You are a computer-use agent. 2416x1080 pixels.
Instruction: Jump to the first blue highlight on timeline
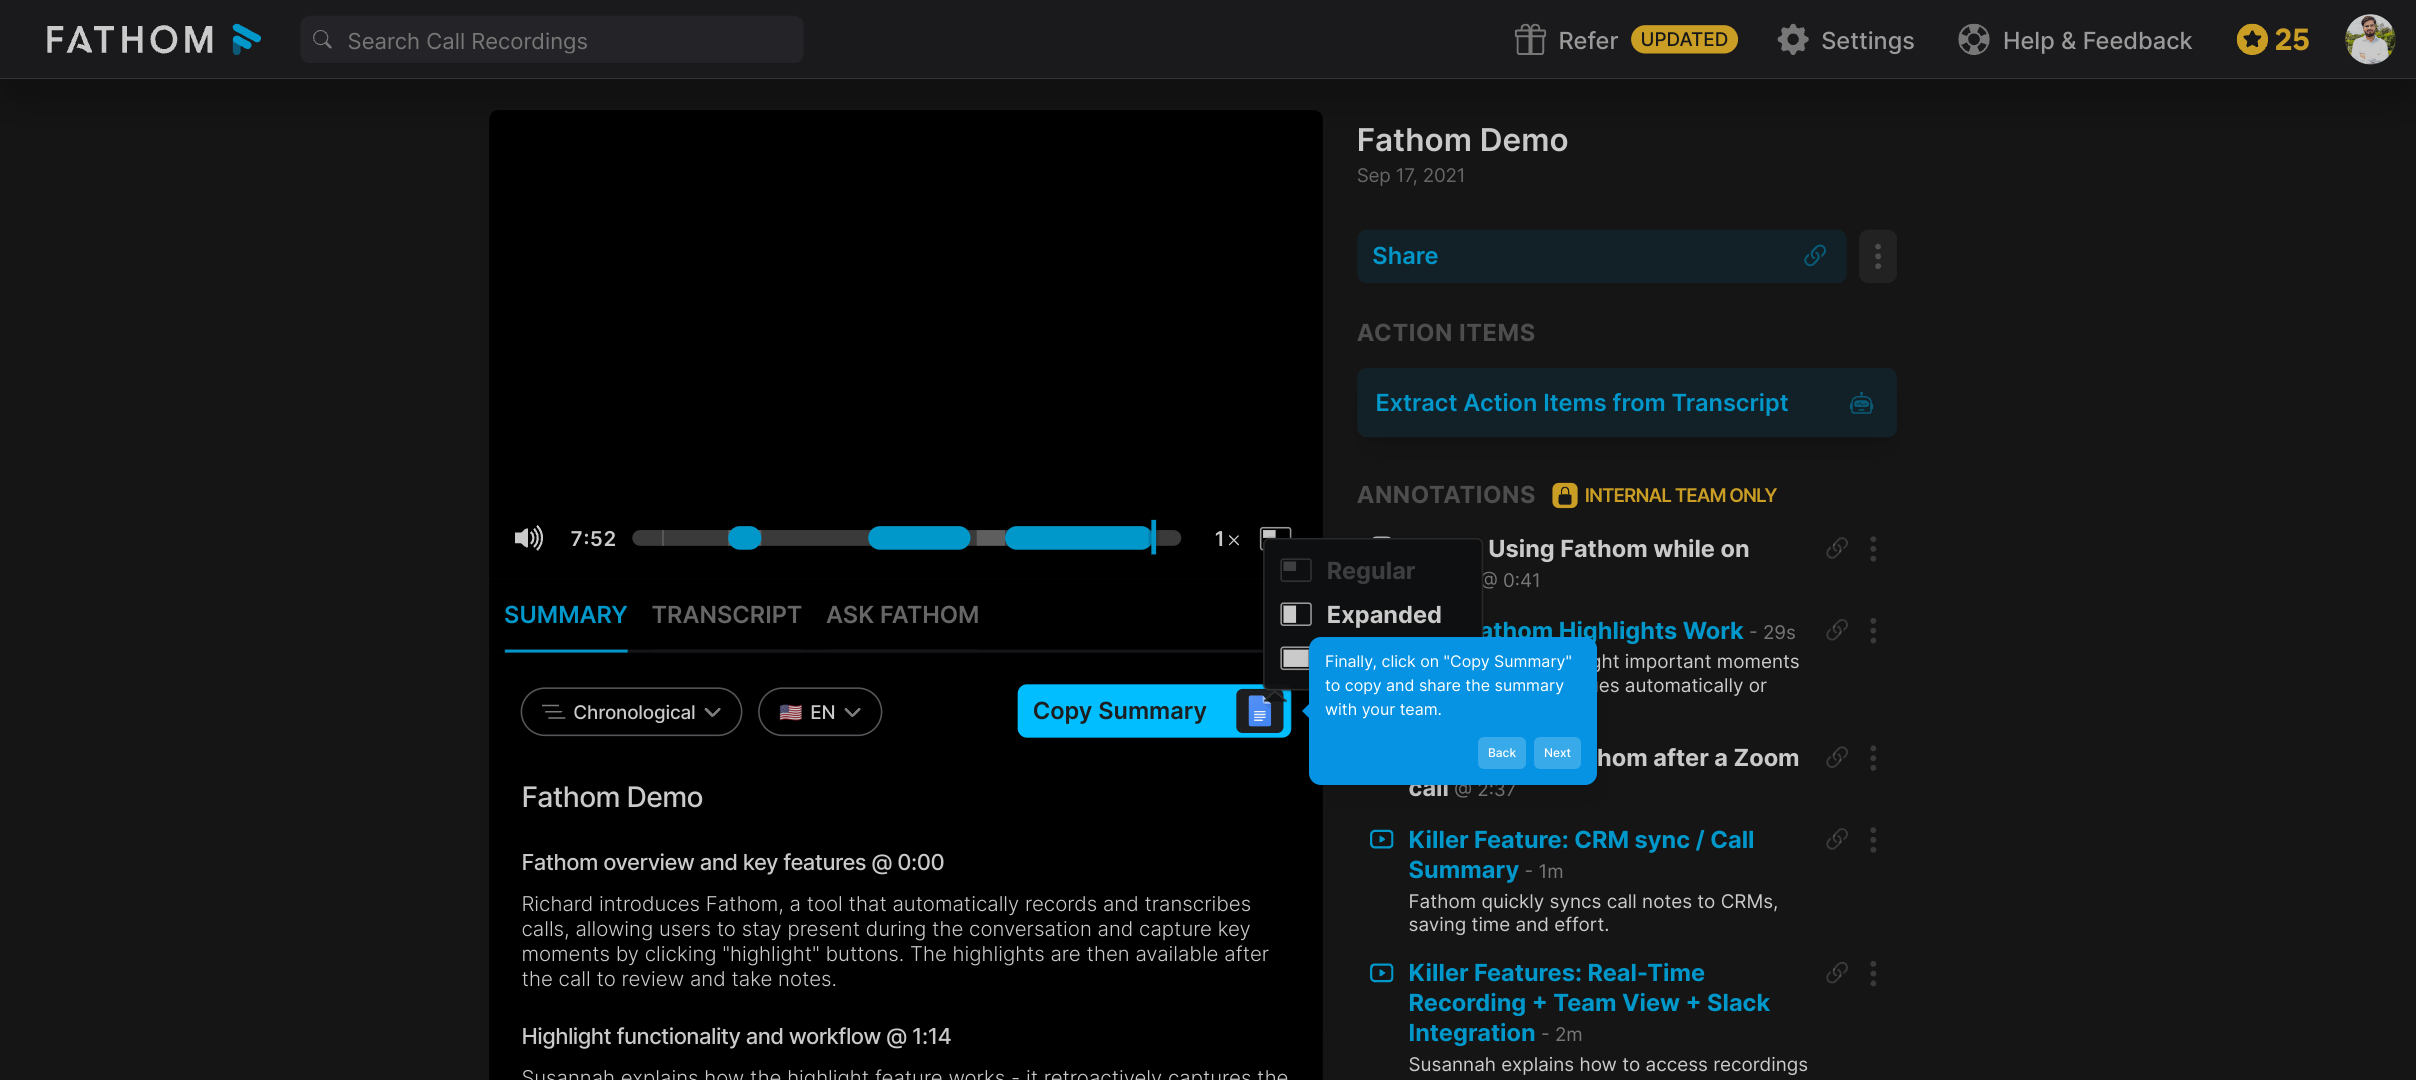[744, 538]
